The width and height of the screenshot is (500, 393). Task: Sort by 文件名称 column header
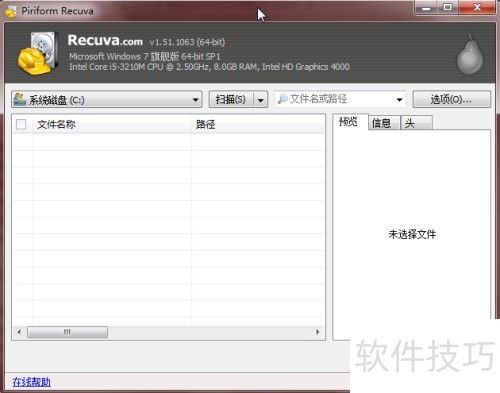(112, 124)
